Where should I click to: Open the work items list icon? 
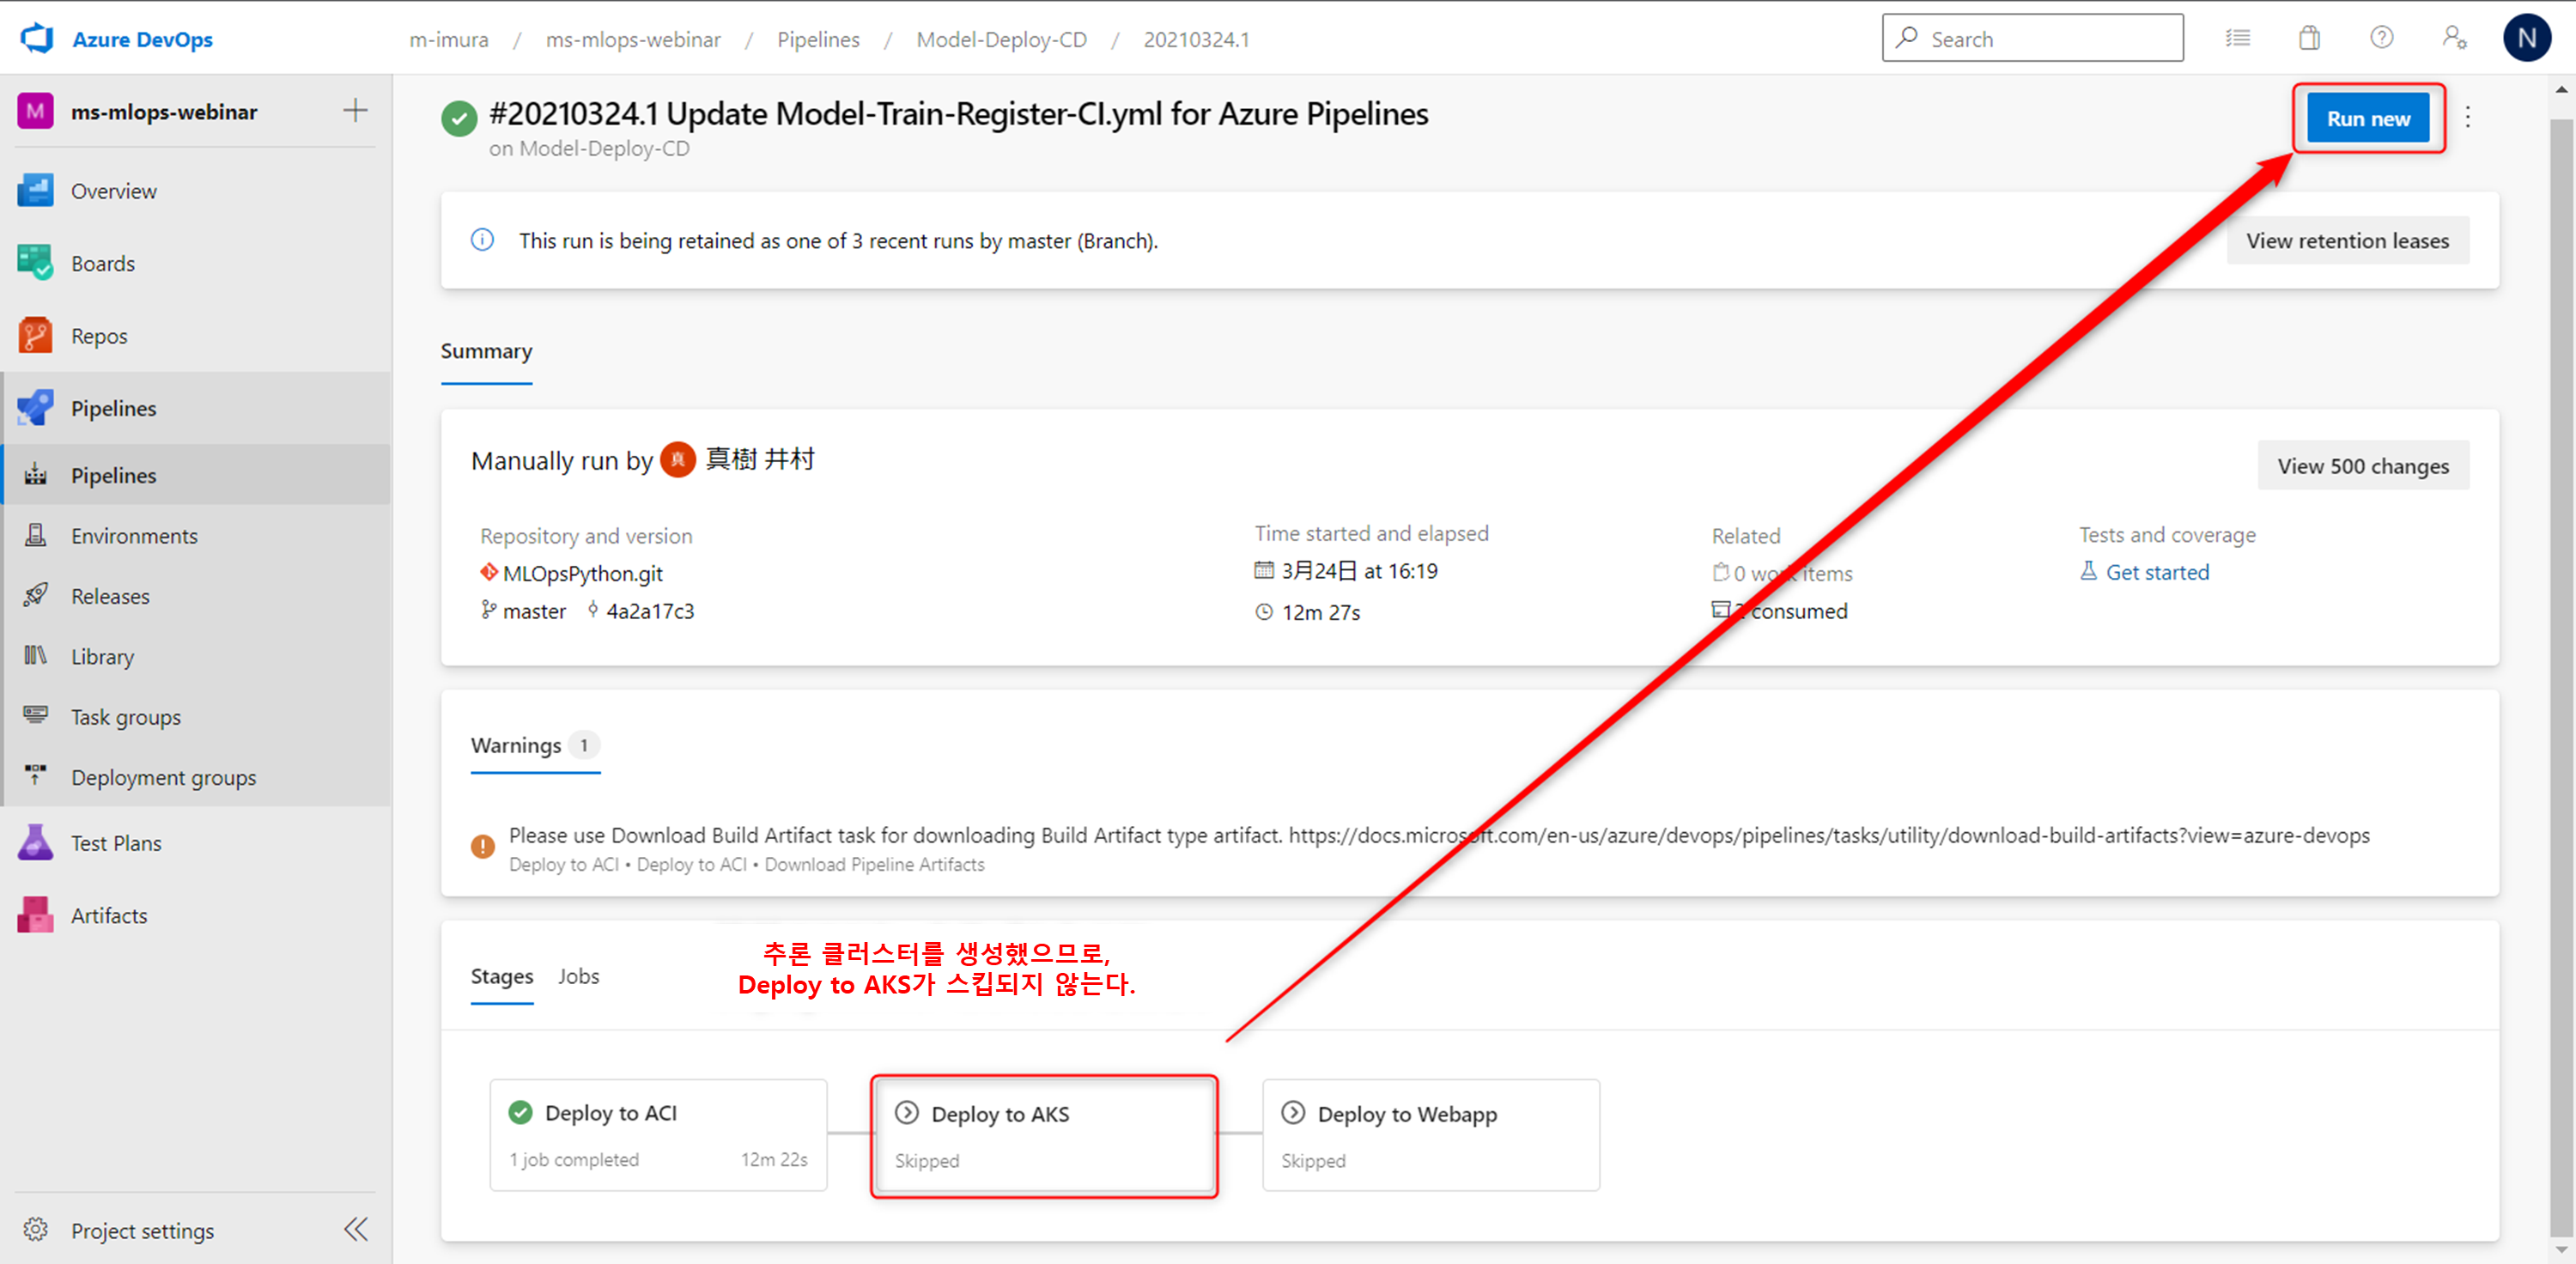click(2237, 38)
